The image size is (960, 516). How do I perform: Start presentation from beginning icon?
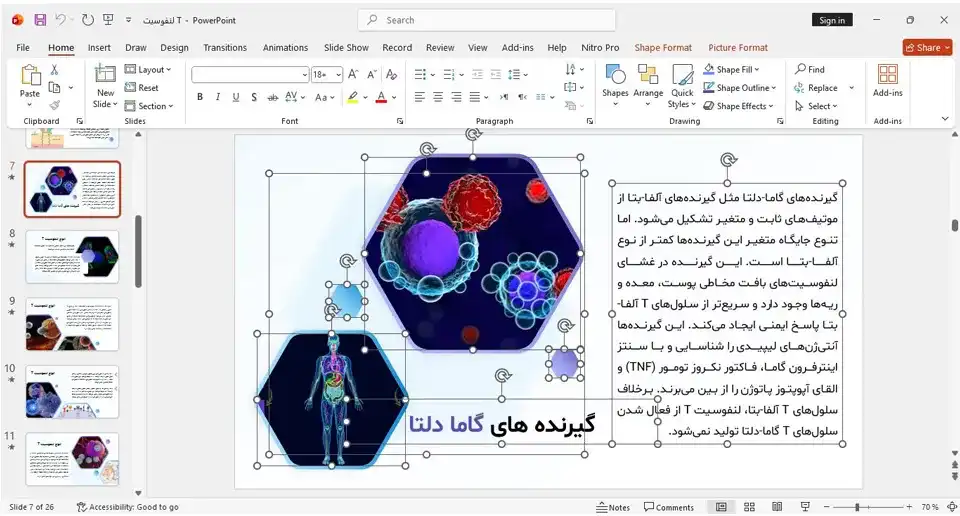(x=108, y=20)
